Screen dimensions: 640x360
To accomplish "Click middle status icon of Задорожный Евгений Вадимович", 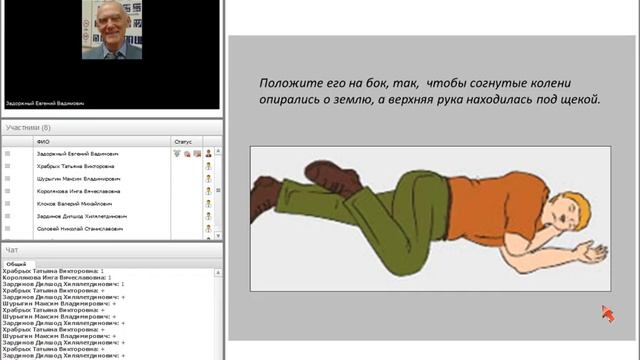I will click(x=187, y=154).
